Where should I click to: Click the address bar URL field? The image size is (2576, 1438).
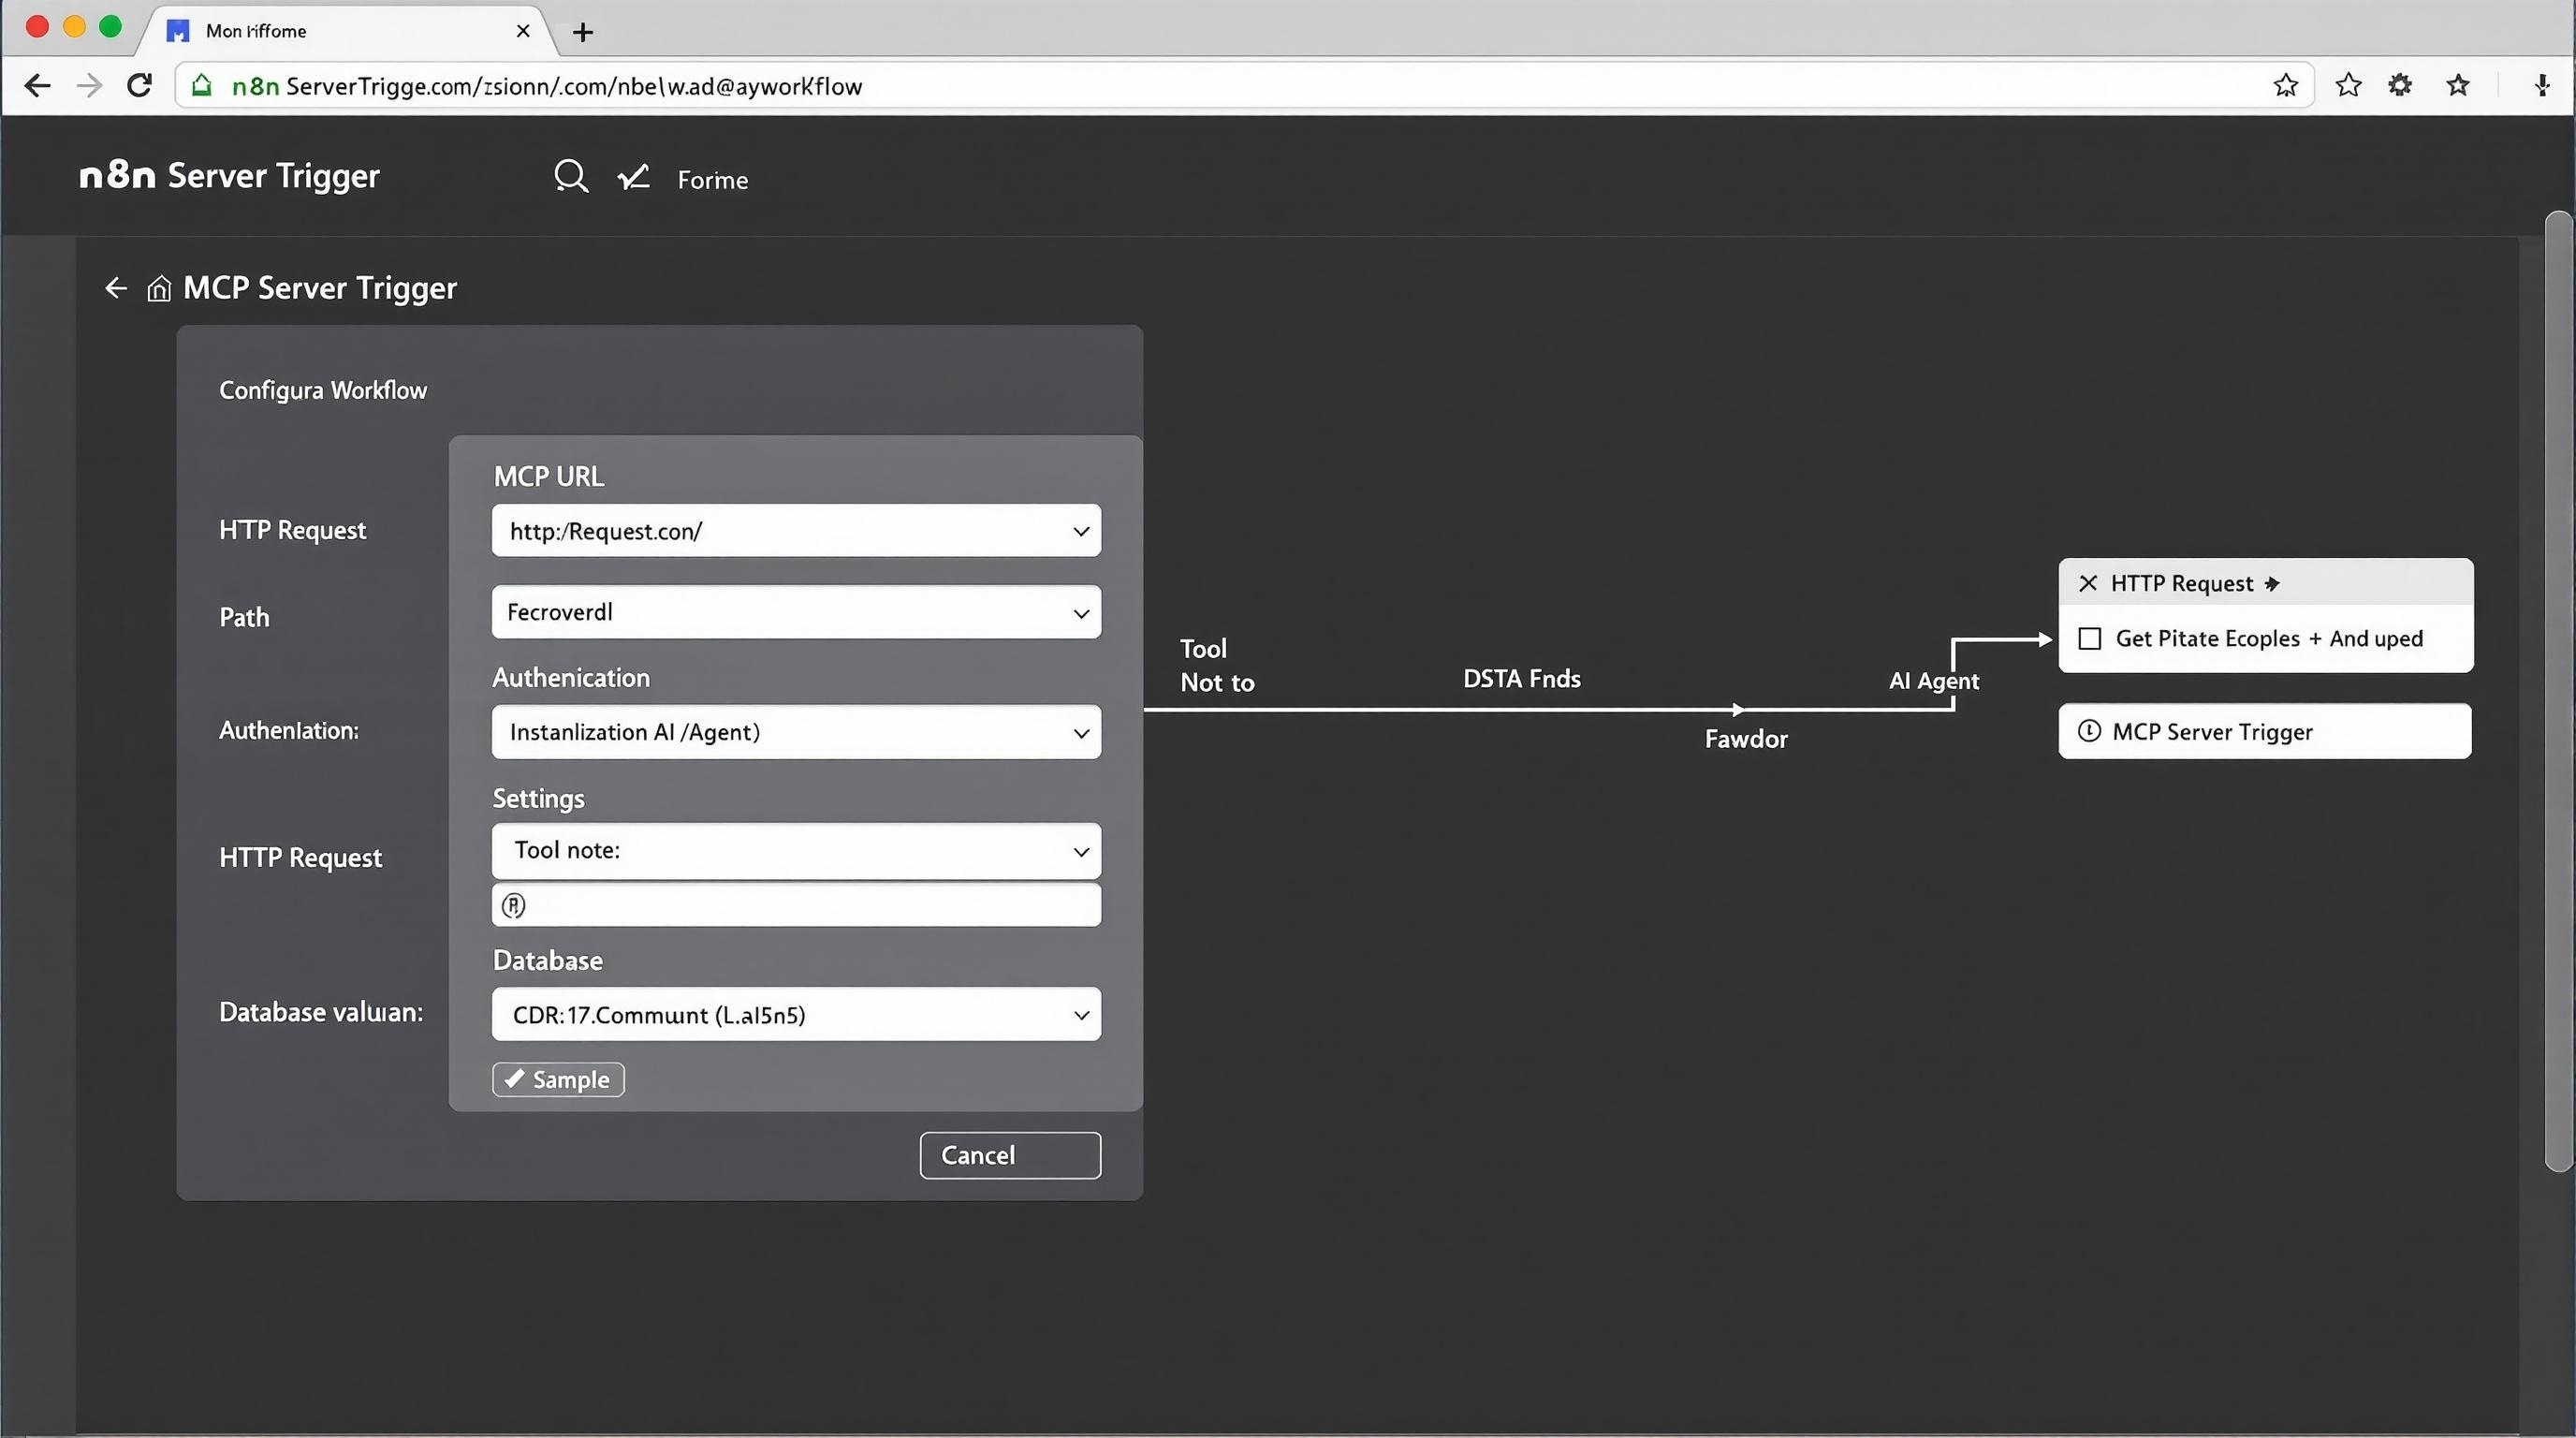pos(1244,86)
